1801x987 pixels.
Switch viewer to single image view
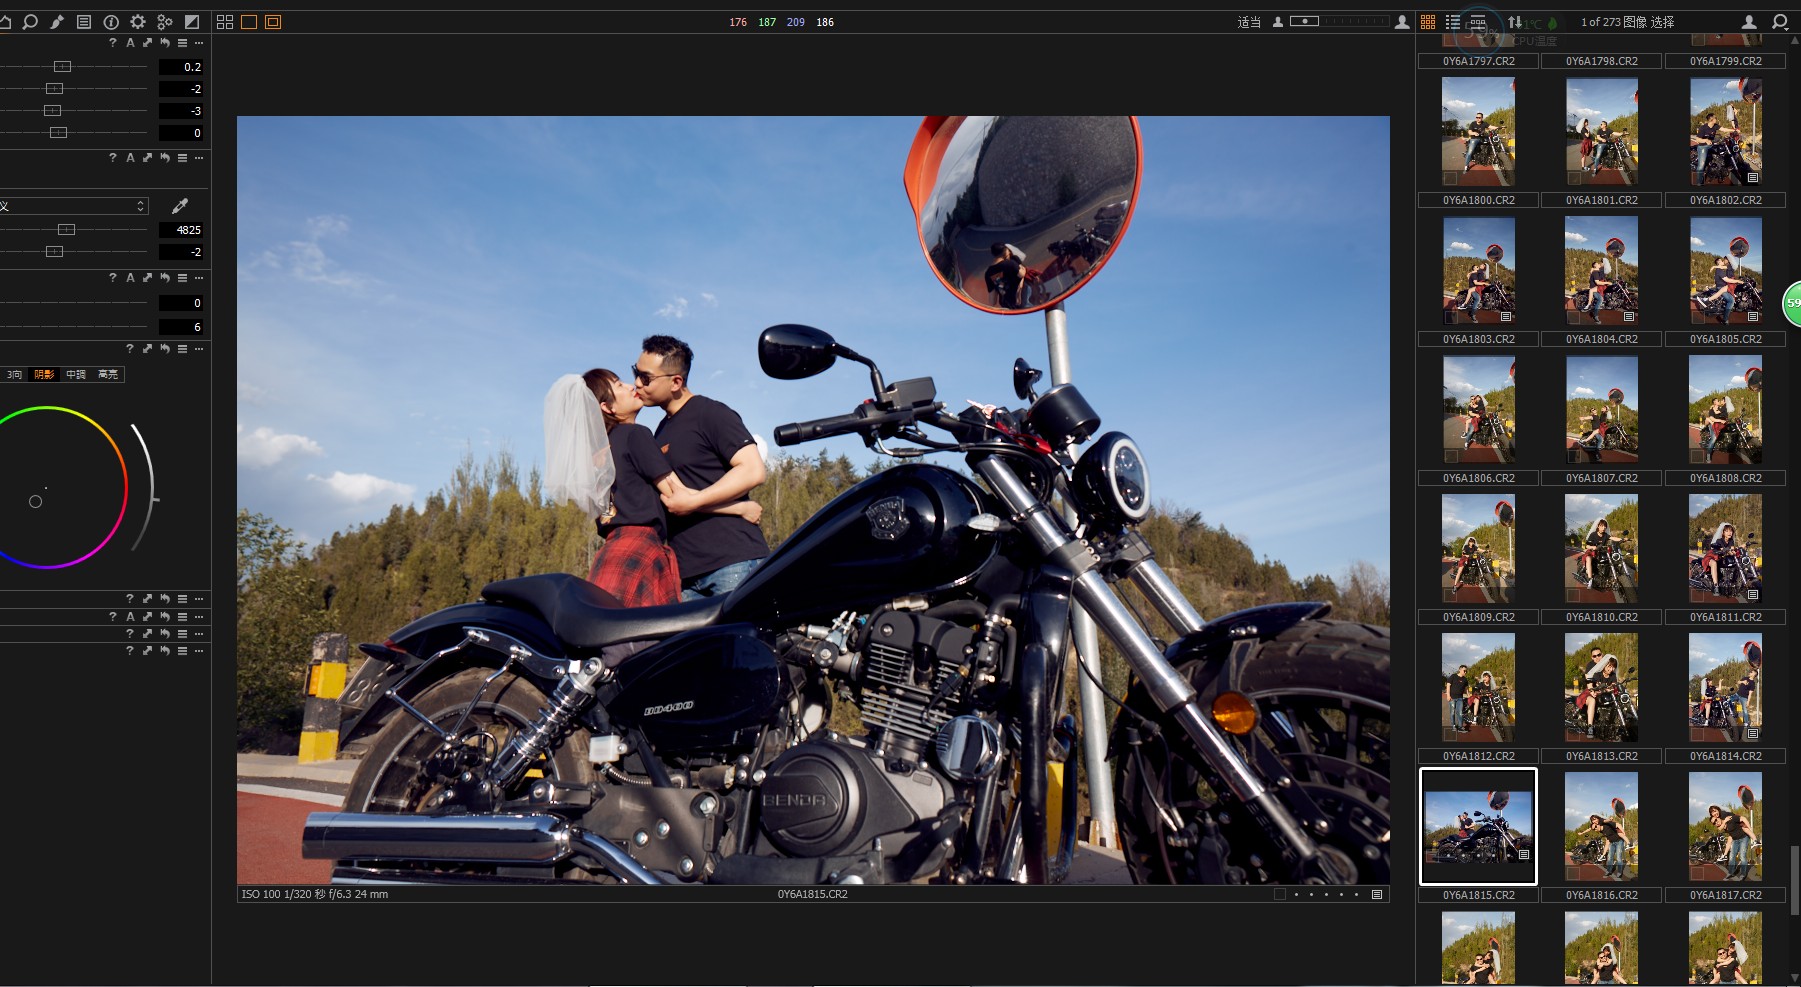249,21
